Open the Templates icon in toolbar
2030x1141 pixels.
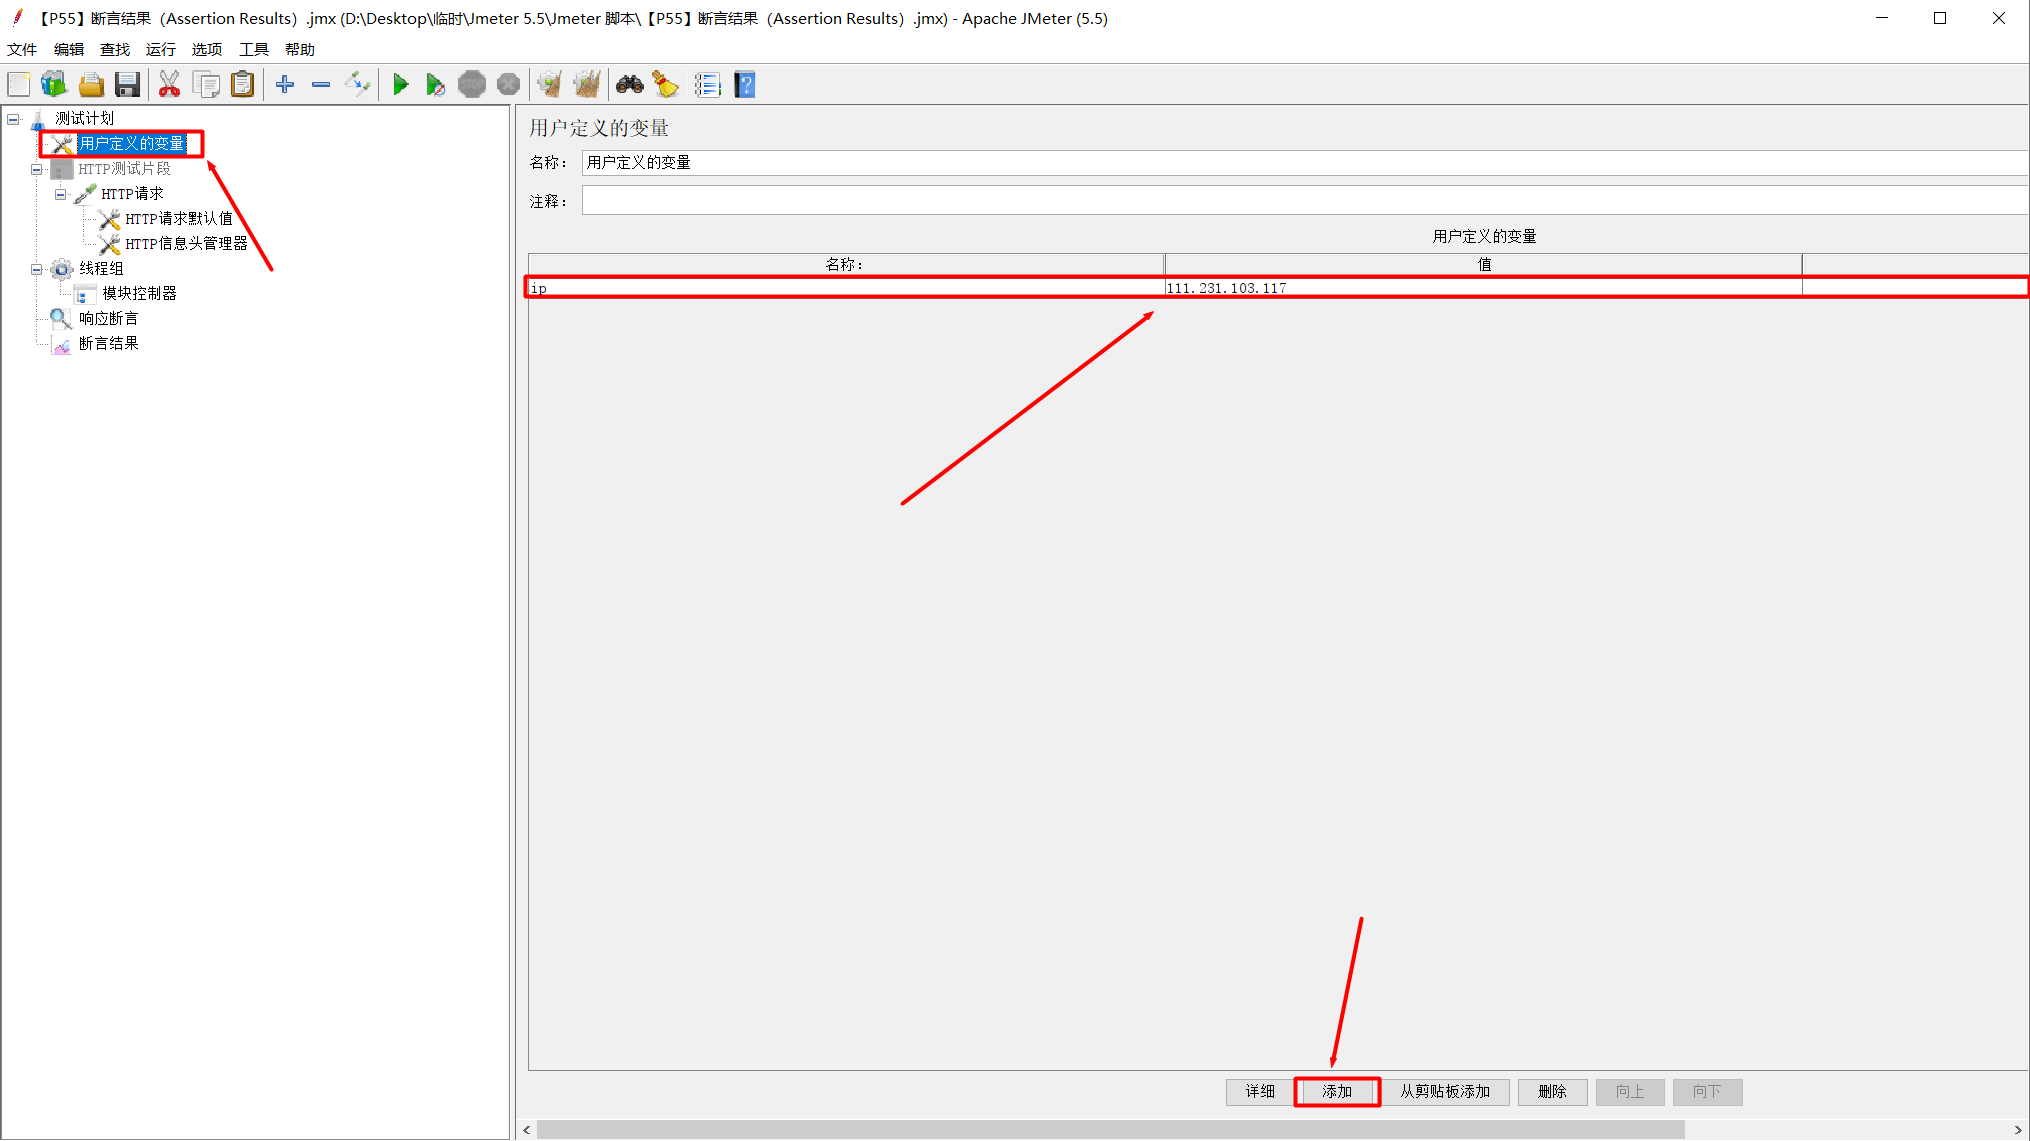coord(54,85)
